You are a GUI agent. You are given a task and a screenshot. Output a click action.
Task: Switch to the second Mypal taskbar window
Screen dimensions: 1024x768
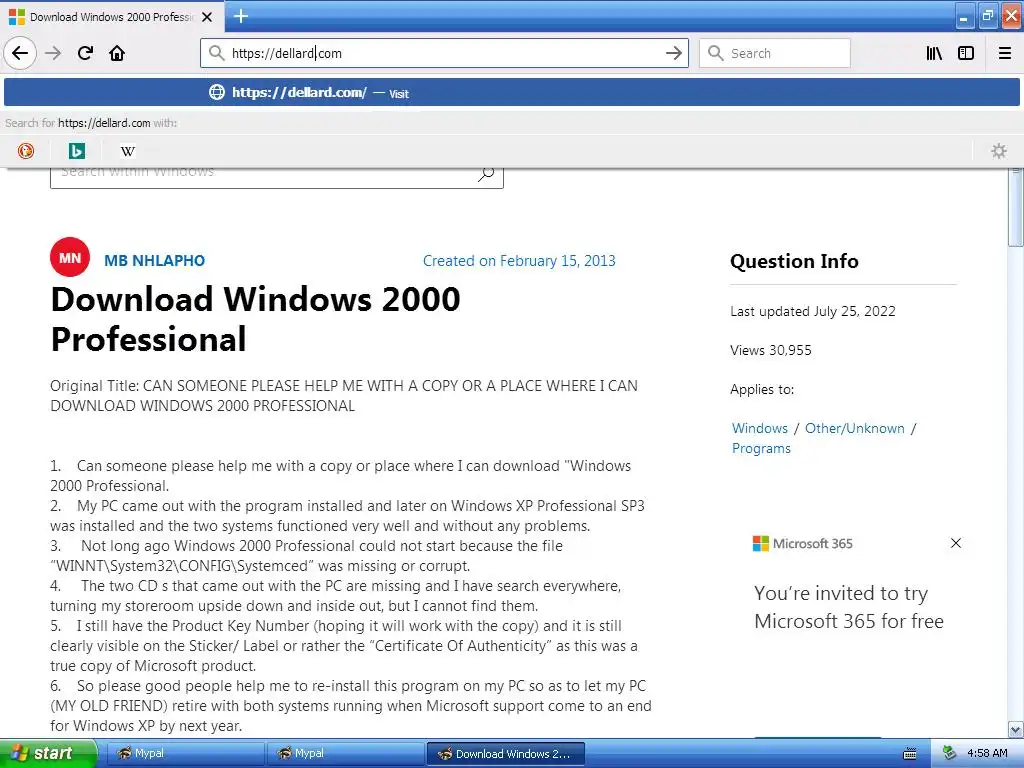click(345, 754)
